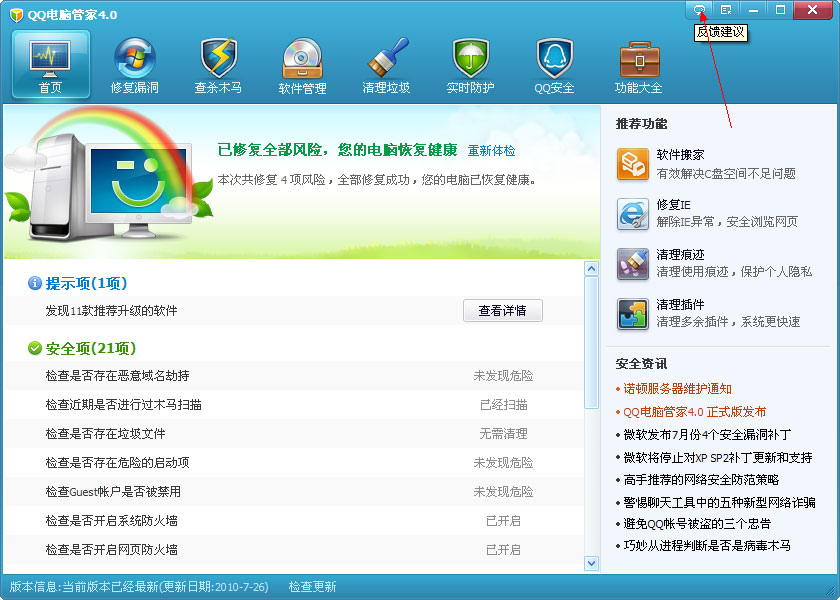
Task: Open the 清理痕迹 feature title
Action: 680,254
